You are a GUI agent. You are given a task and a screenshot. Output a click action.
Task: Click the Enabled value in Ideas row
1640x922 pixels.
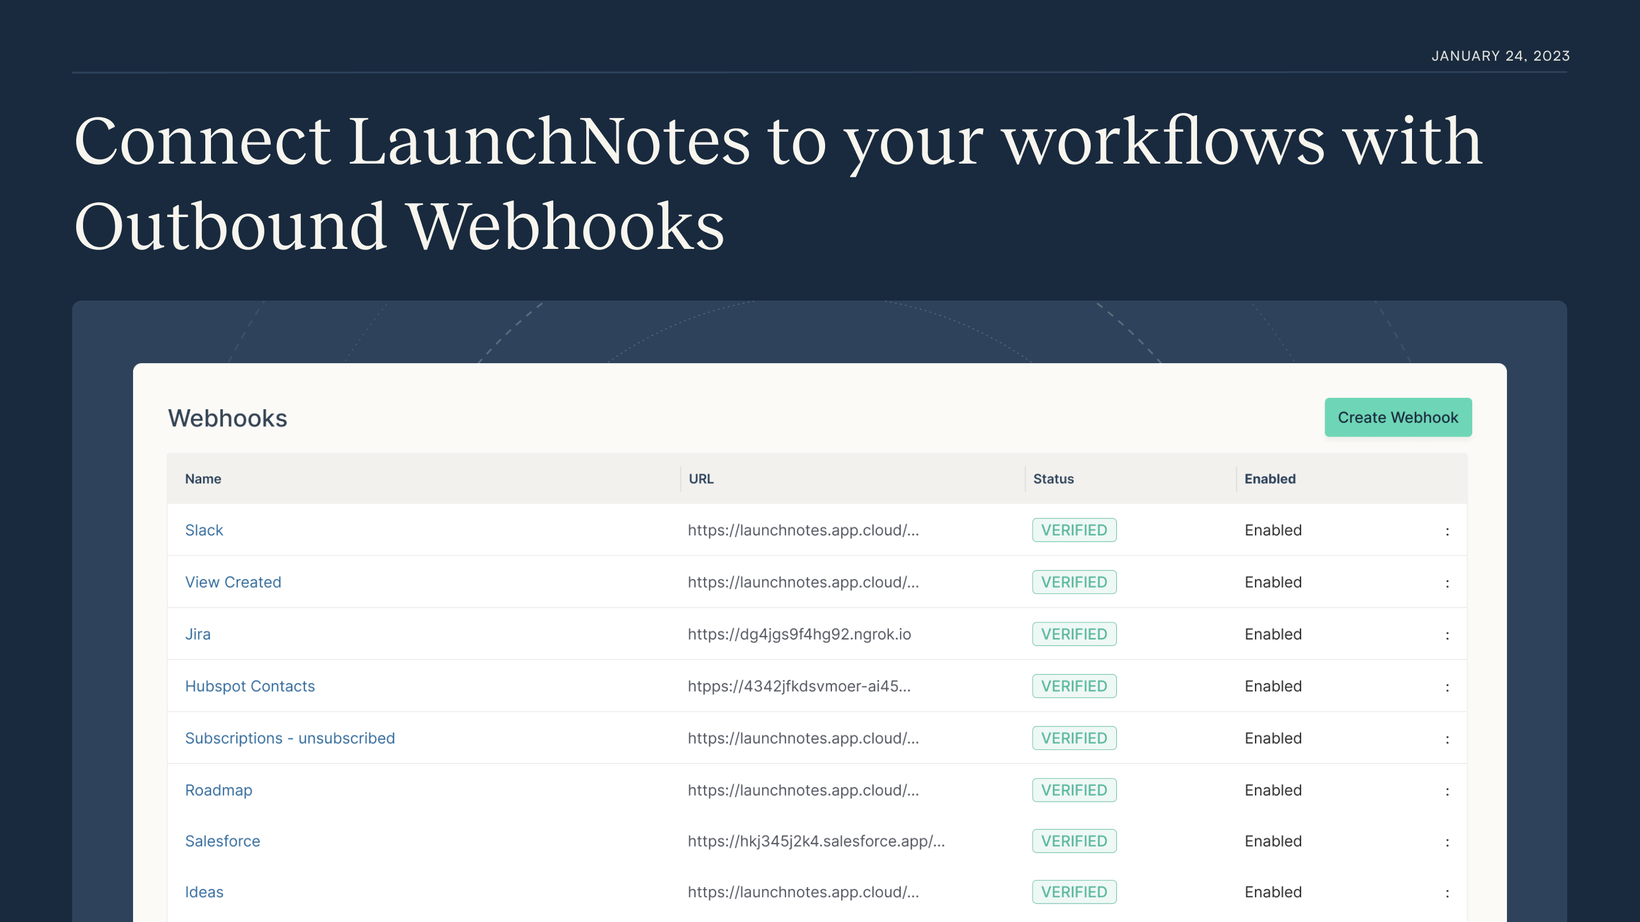(x=1273, y=892)
